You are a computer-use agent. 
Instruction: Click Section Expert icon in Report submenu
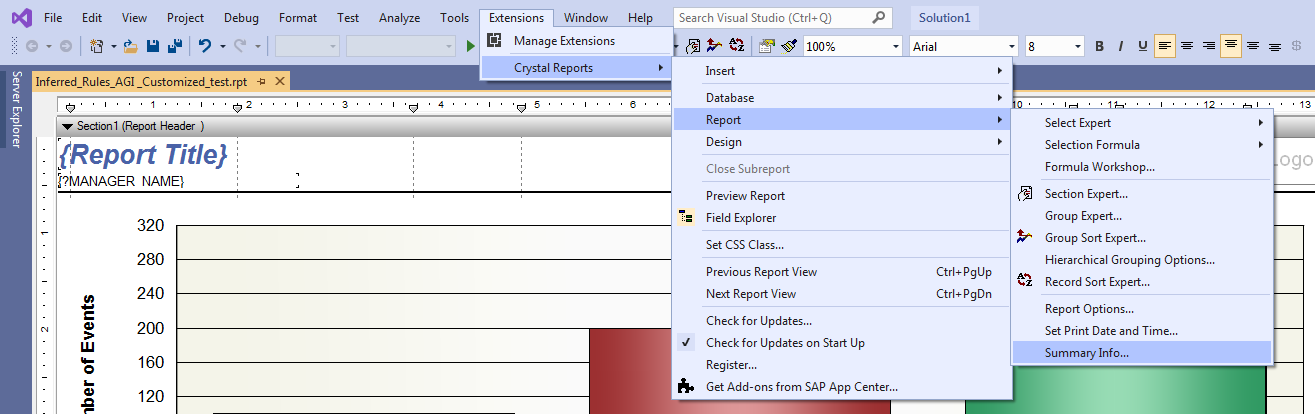click(x=1024, y=194)
